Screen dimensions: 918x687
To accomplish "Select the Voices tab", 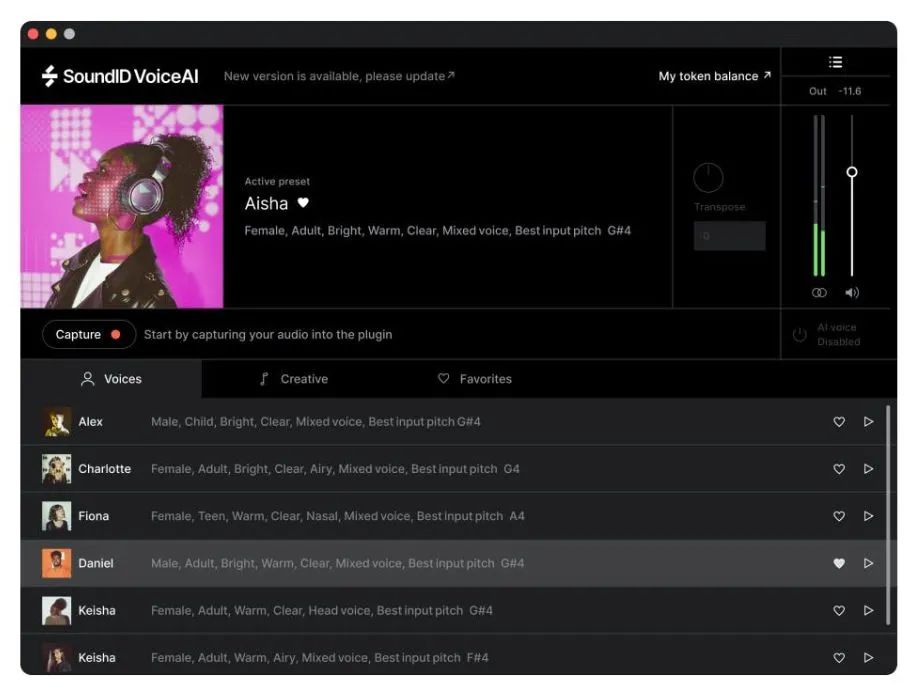I will (111, 379).
